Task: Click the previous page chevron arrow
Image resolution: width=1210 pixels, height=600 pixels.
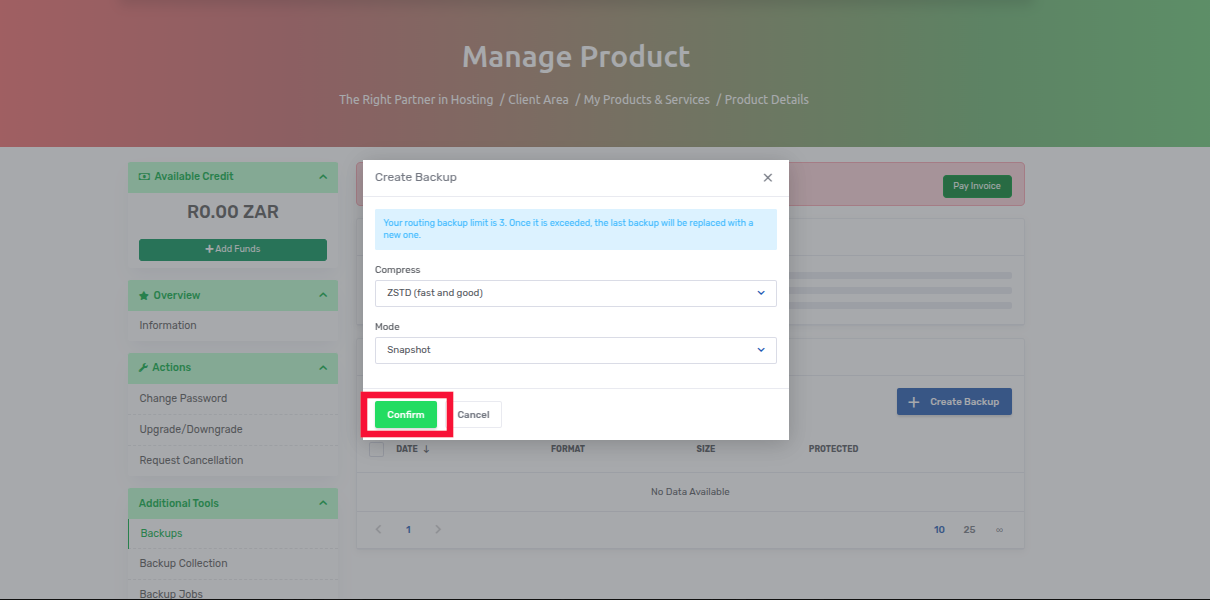Action: coord(378,529)
